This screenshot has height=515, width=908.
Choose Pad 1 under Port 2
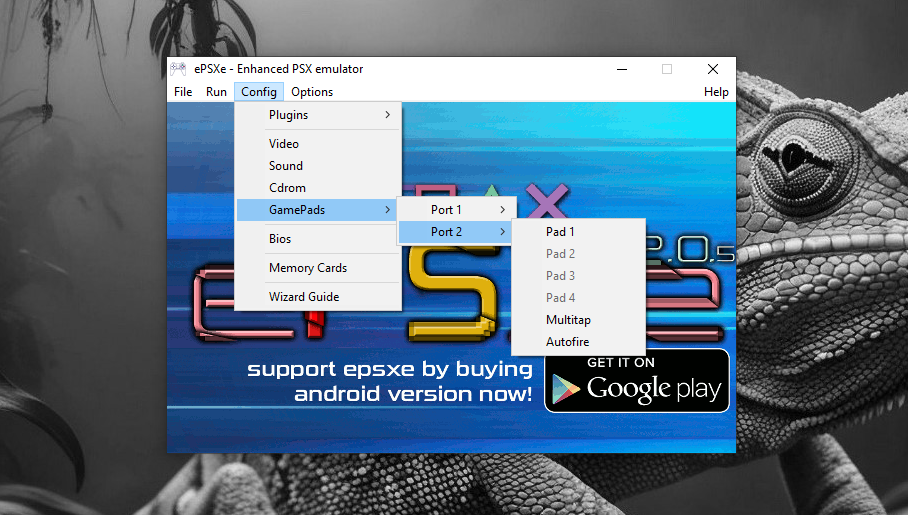tap(560, 232)
